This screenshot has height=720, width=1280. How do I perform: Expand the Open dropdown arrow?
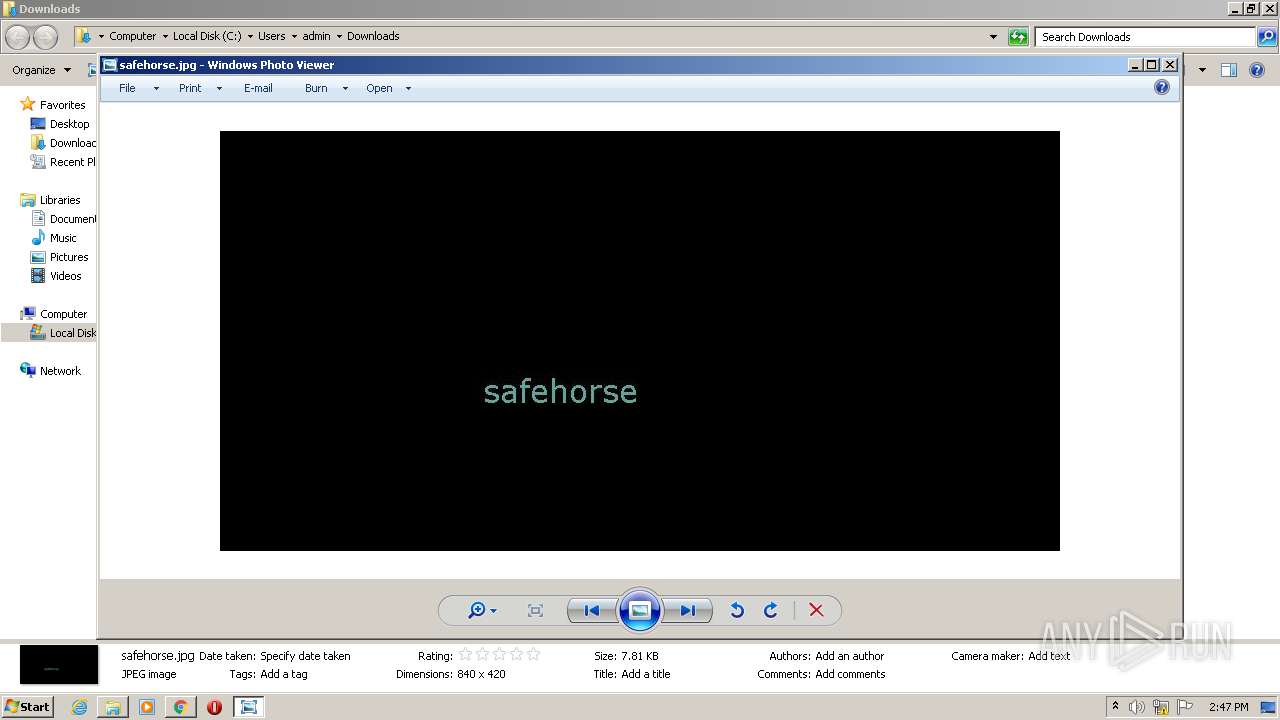(408, 89)
